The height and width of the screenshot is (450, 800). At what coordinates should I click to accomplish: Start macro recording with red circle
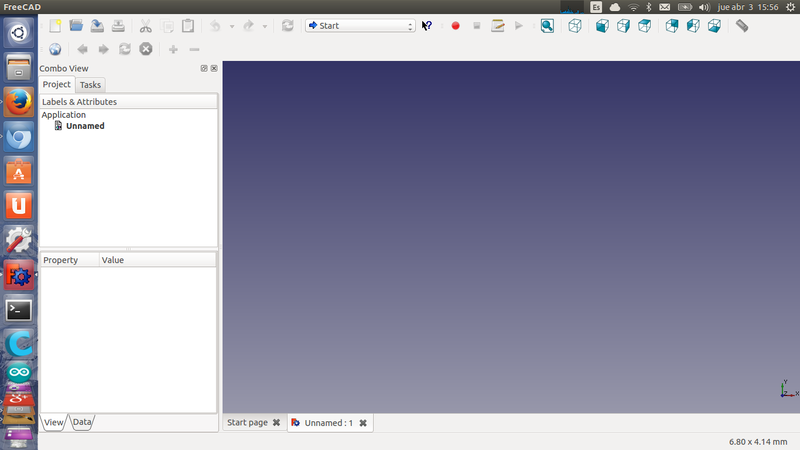455,26
